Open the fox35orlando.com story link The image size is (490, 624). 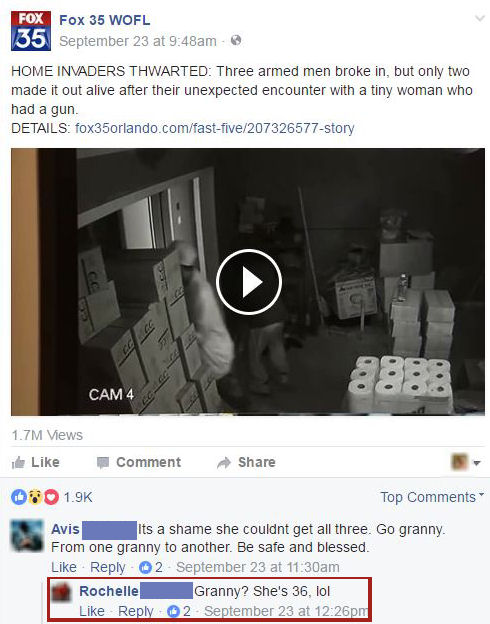click(215, 128)
